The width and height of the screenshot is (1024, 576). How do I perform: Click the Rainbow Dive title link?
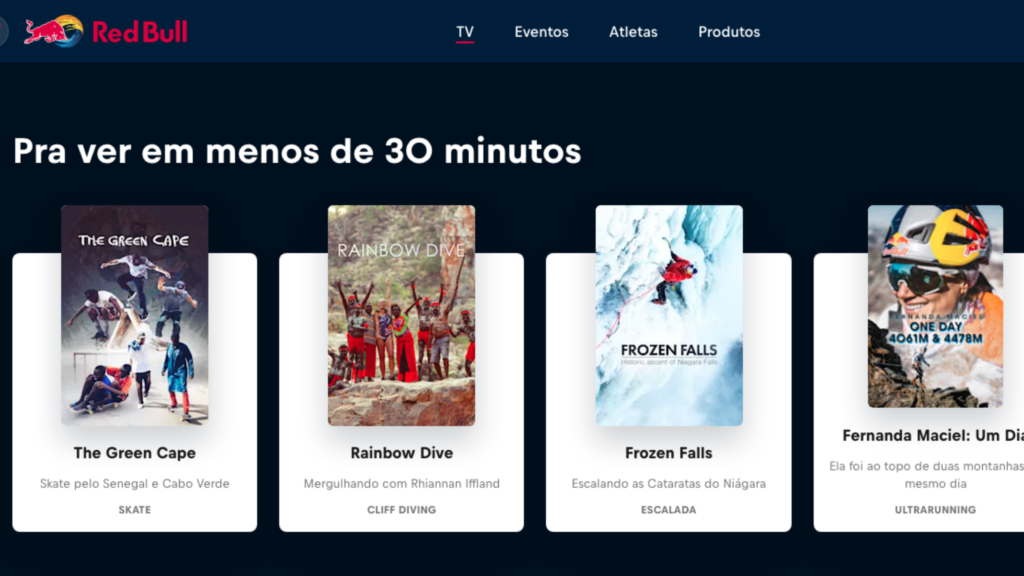[x=402, y=453]
